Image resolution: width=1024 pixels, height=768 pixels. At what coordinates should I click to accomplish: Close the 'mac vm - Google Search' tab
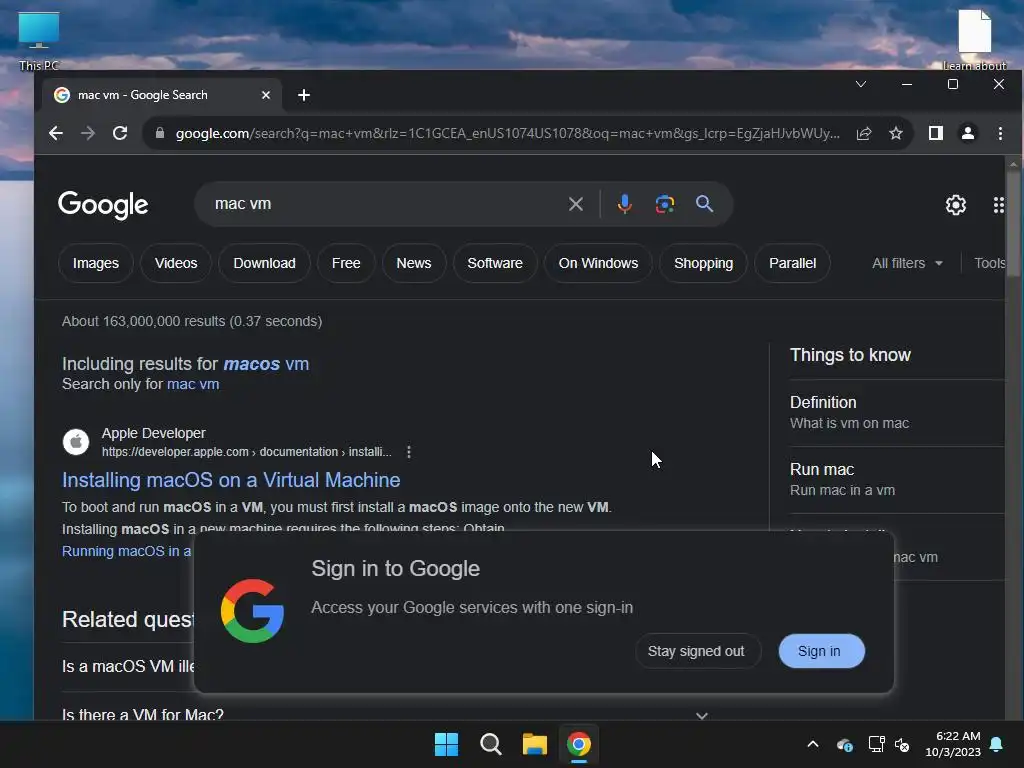(266, 95)
